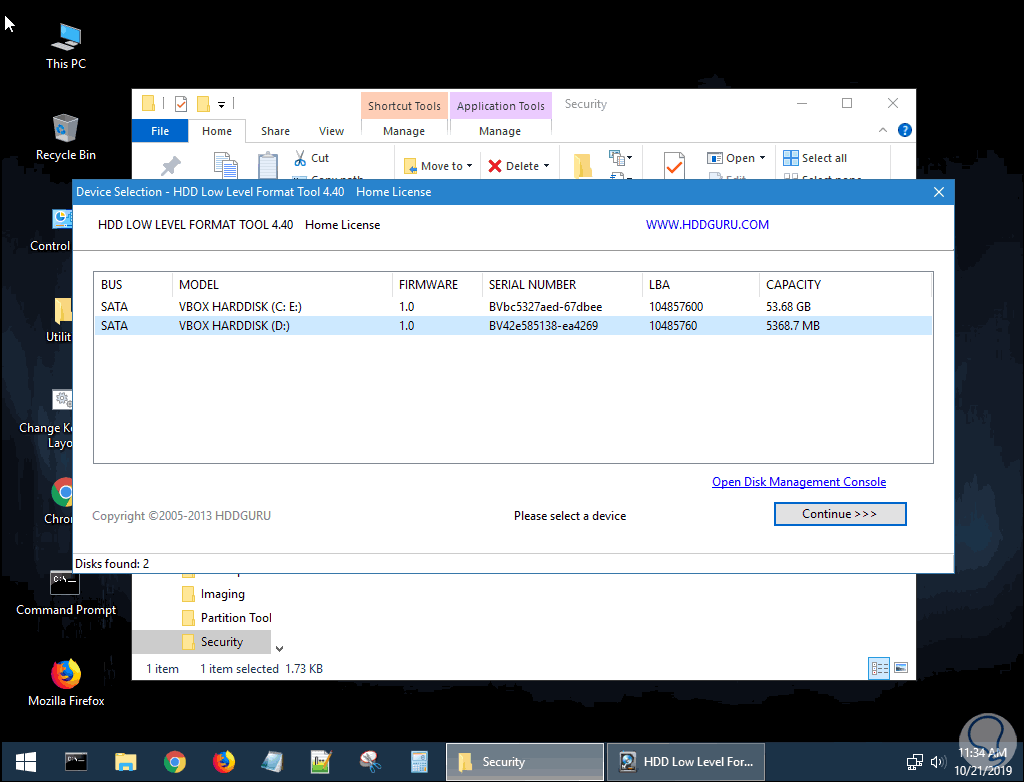Click Select all in Explorer ribbon
Viewport: 1024px width, 782px height.
(x=815, y=158)
